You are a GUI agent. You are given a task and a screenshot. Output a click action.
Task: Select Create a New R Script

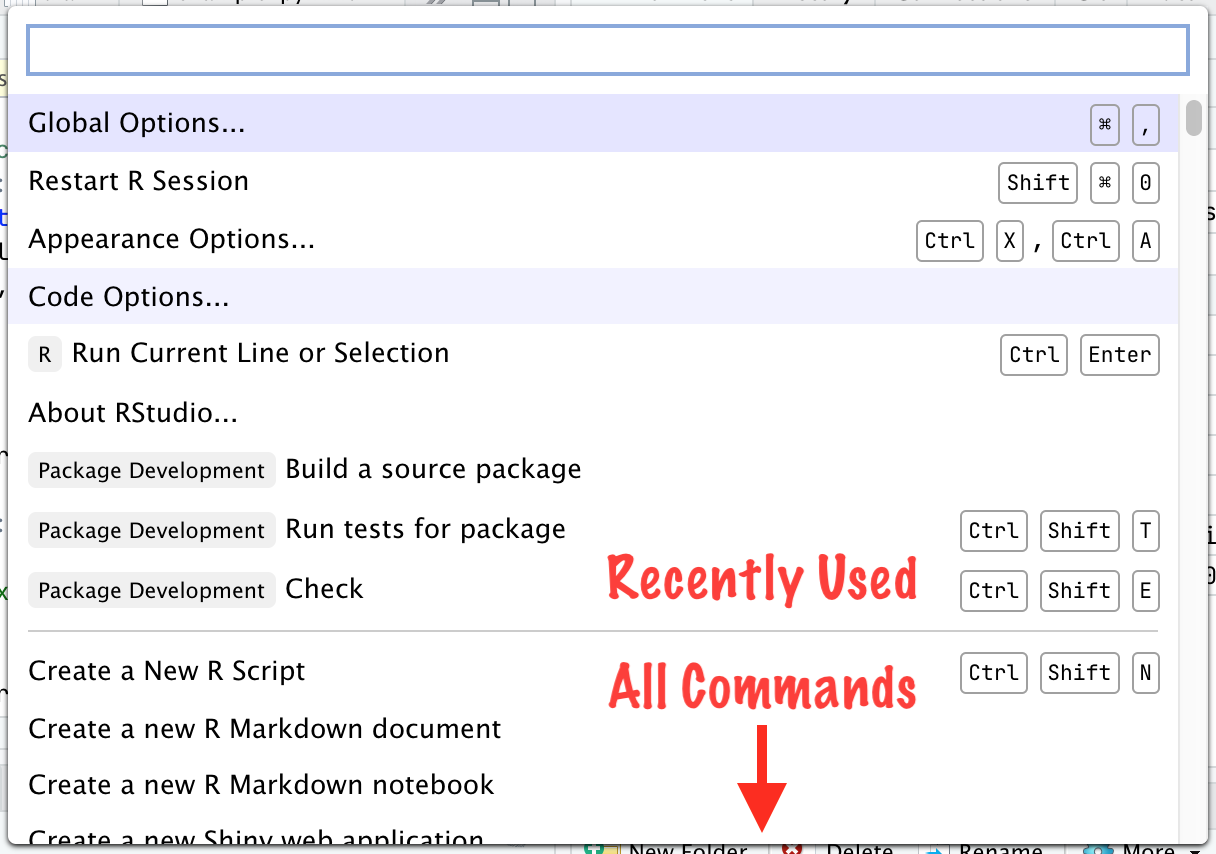[x=167, y=671]
